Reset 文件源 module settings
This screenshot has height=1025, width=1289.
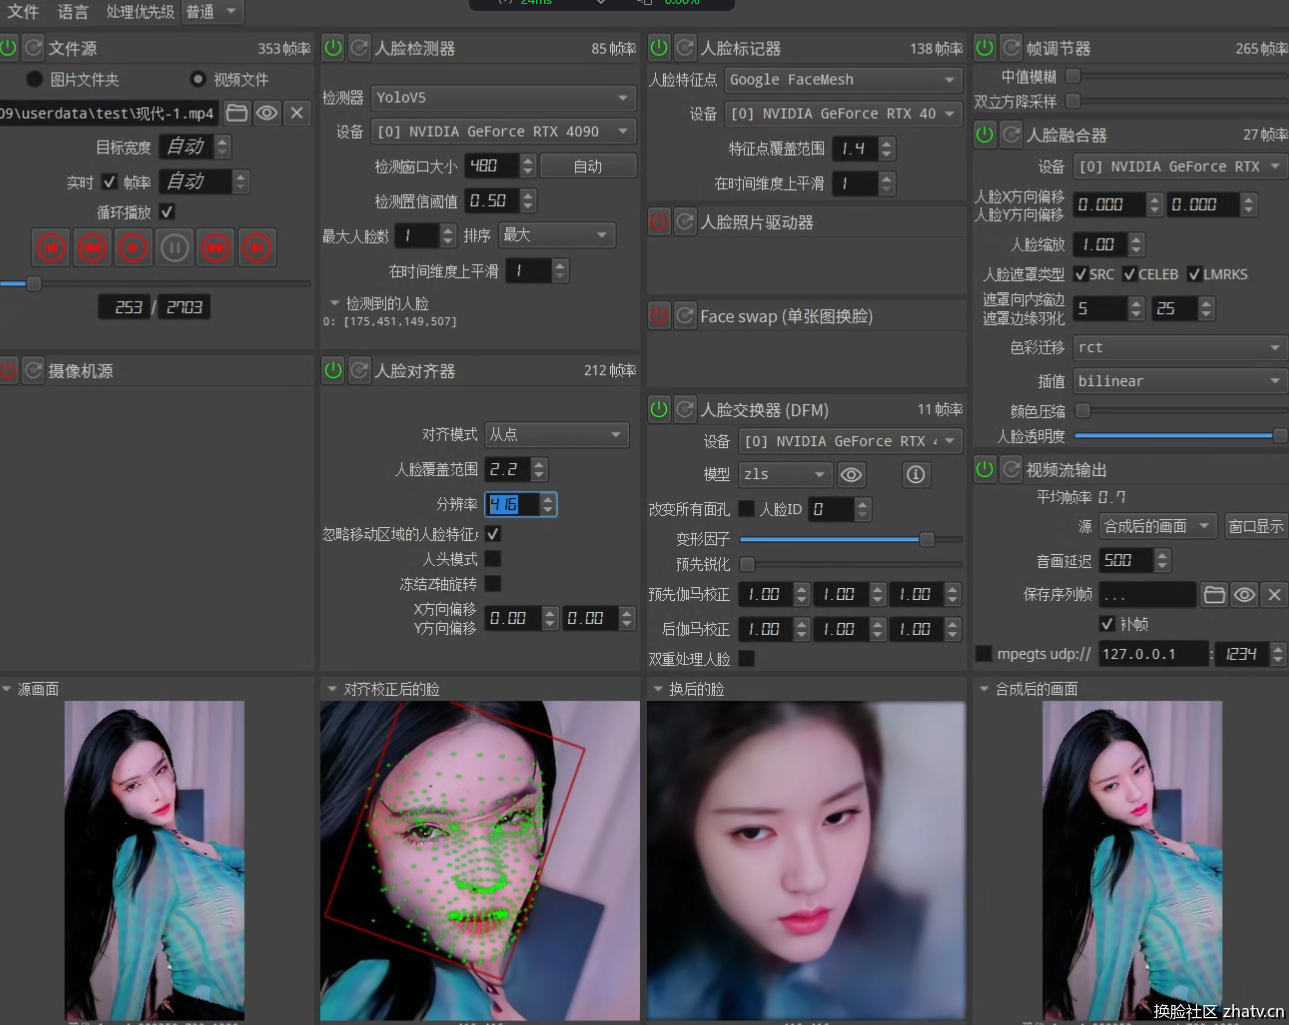pos(34,47)
